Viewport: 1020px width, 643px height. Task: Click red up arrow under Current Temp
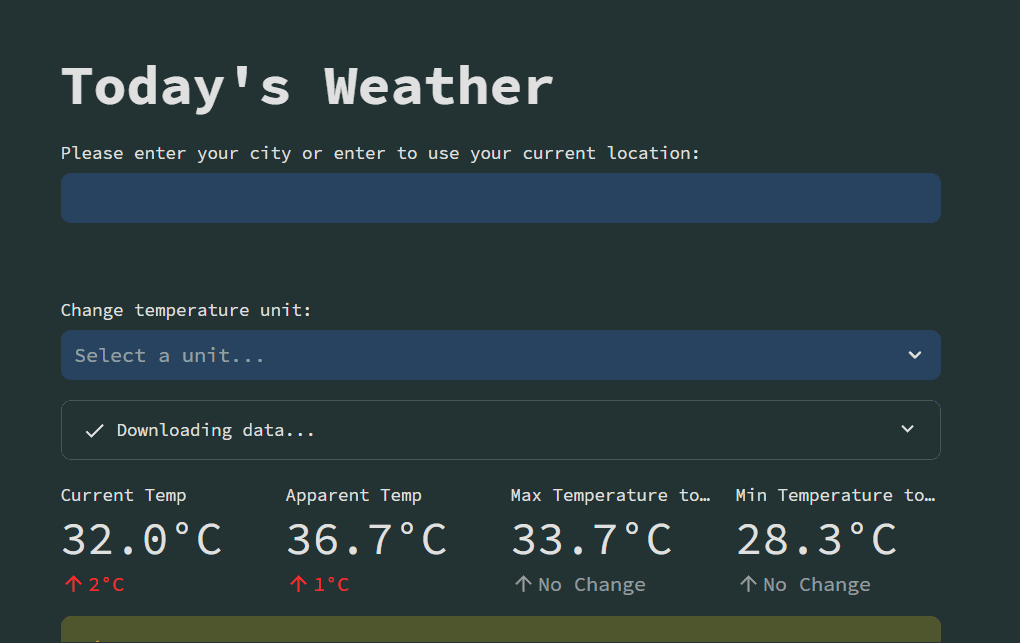[x=72, y=585]
